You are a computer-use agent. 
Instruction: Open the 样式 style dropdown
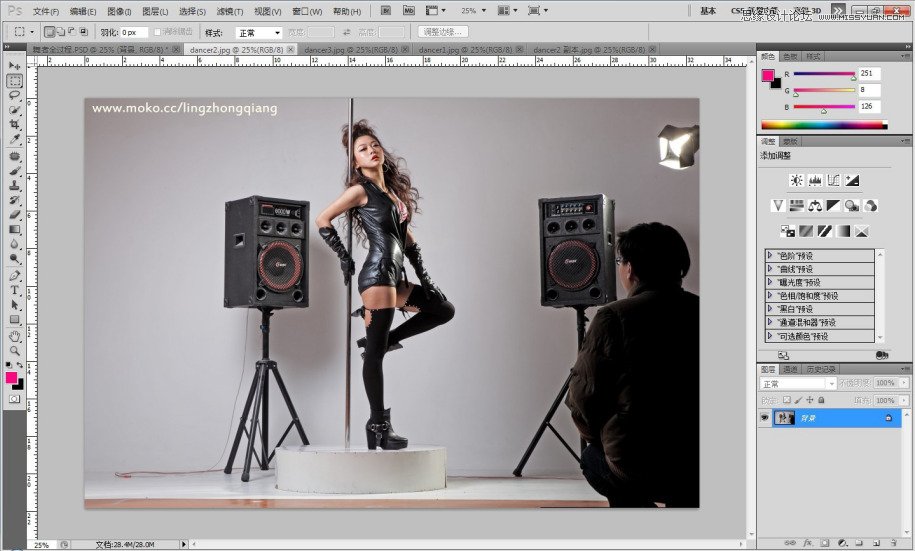[x=258, y=32]
